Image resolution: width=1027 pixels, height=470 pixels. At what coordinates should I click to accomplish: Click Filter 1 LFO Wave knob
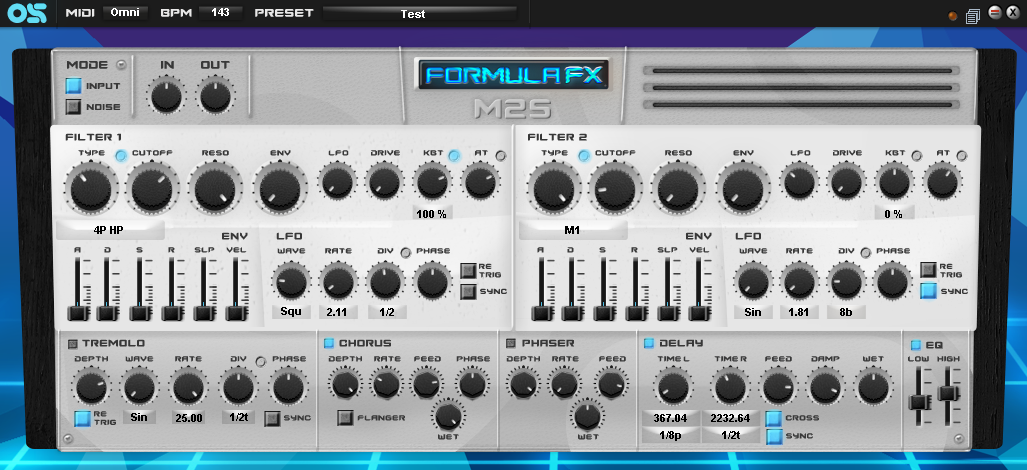pyautogui.click(x=291, y=282)
